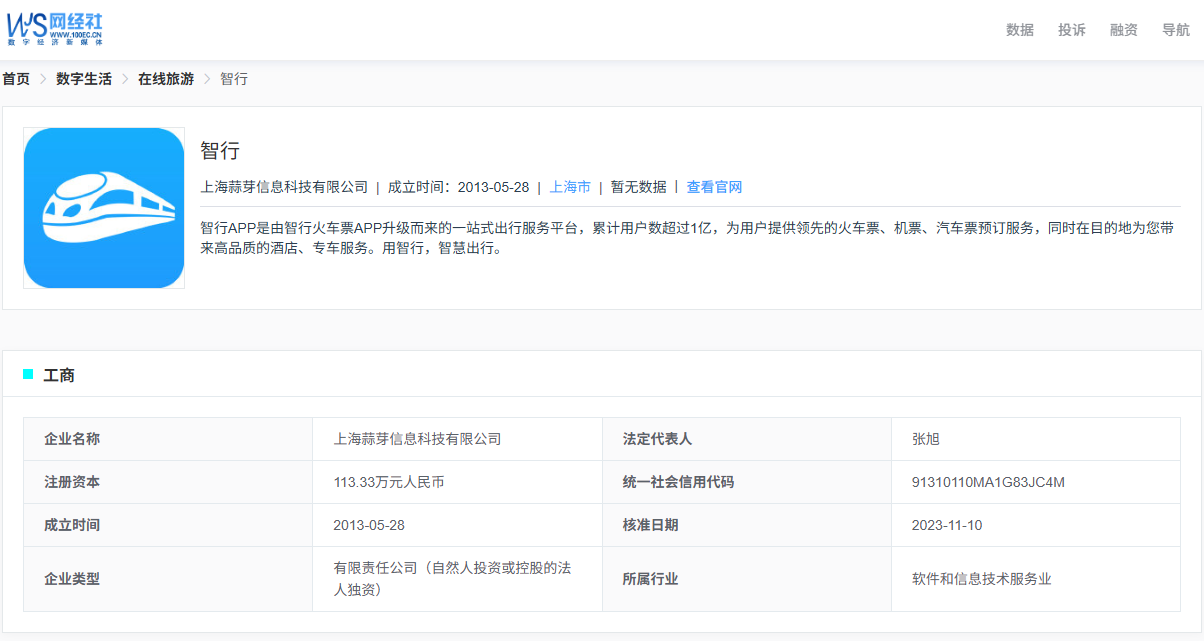Select 软件和信息技术服务业 industry value

982,579
